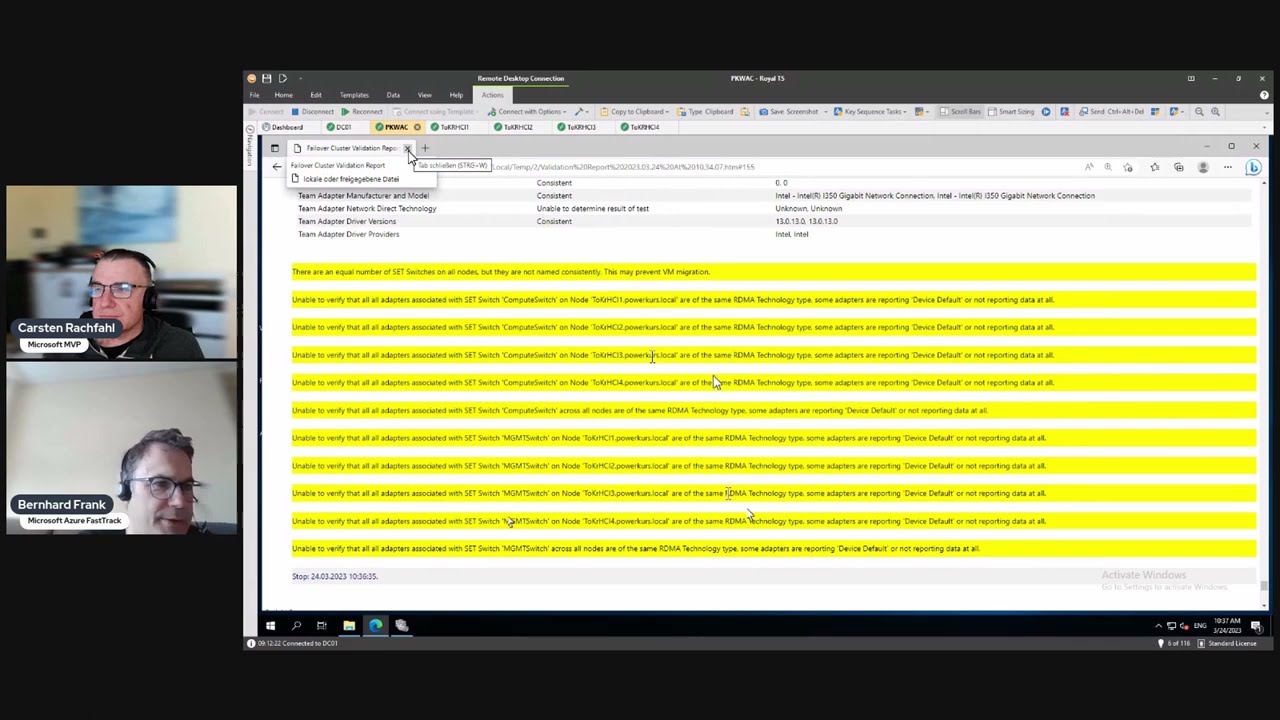
Task: Open File Explorer on remote taskbar
Action: coord(349,626)
